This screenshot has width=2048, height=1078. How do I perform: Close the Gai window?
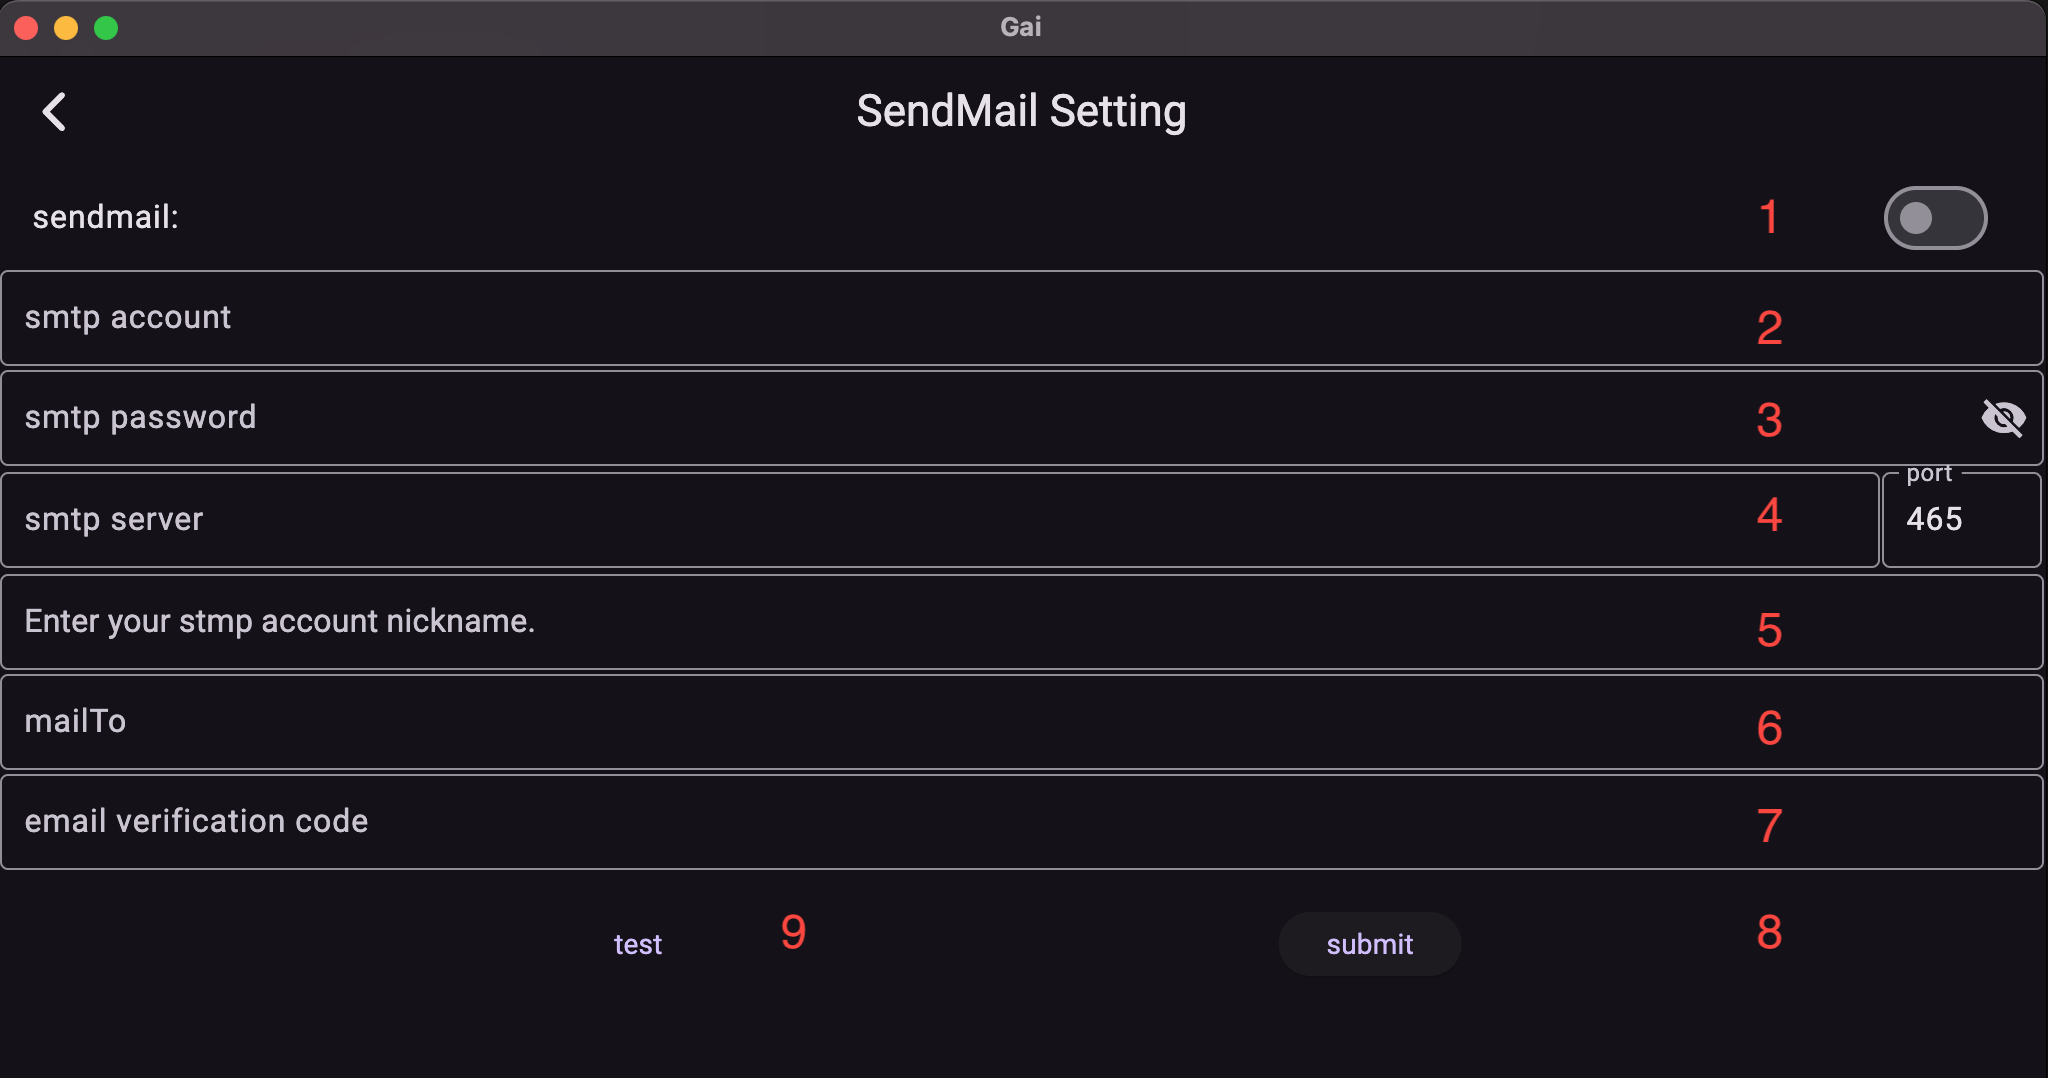26,28
